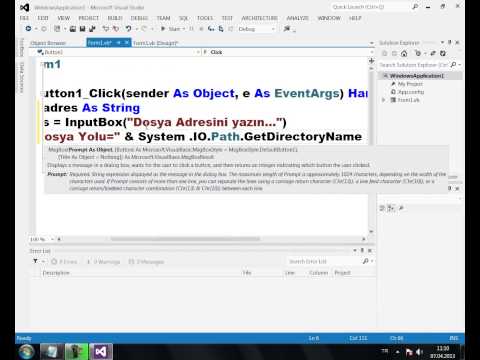This screenshot has height=360, width=480.
Task: Click the Redo toolbar icon
Action: (144, 29)
